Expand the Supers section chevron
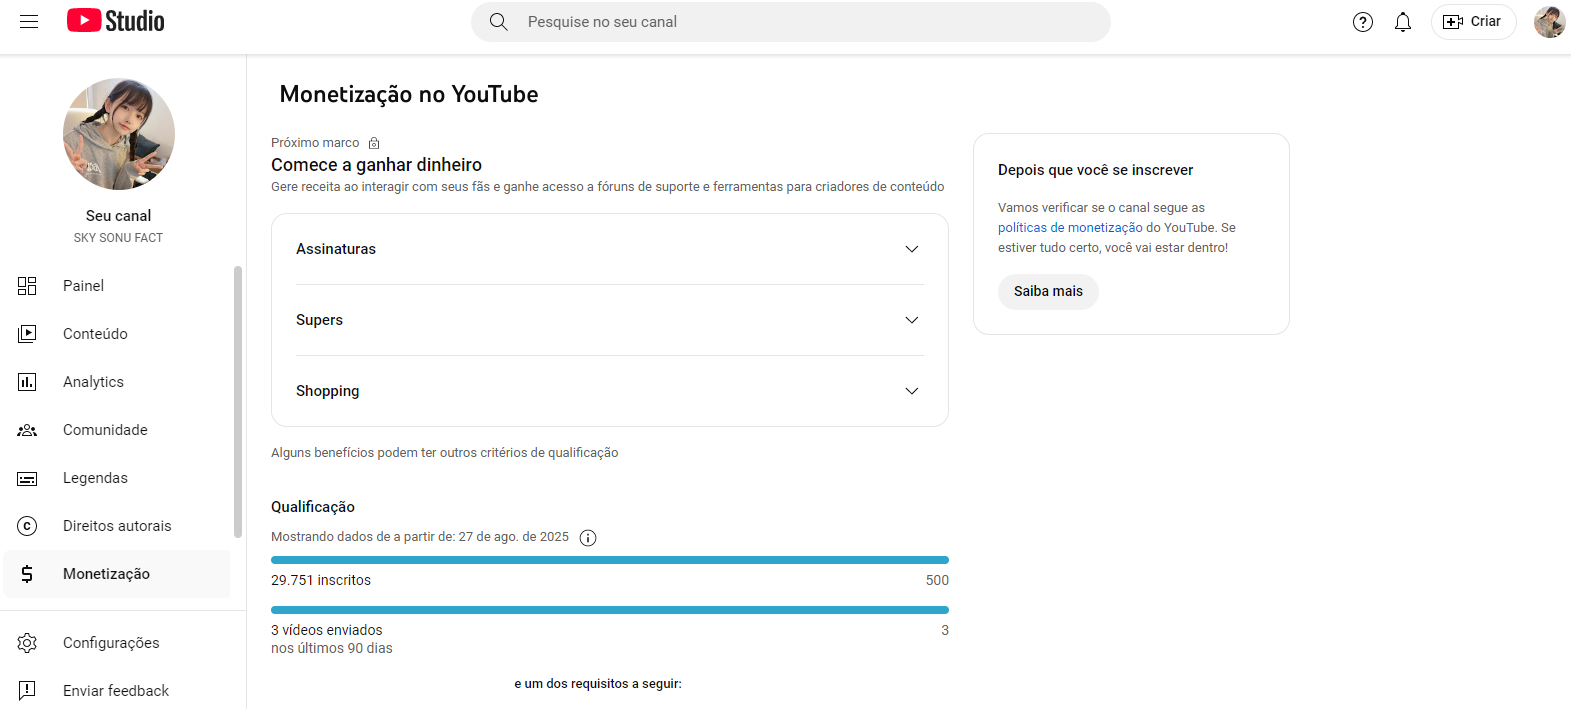Viewport: 1571px width, 709px height. tap(912, 320)
